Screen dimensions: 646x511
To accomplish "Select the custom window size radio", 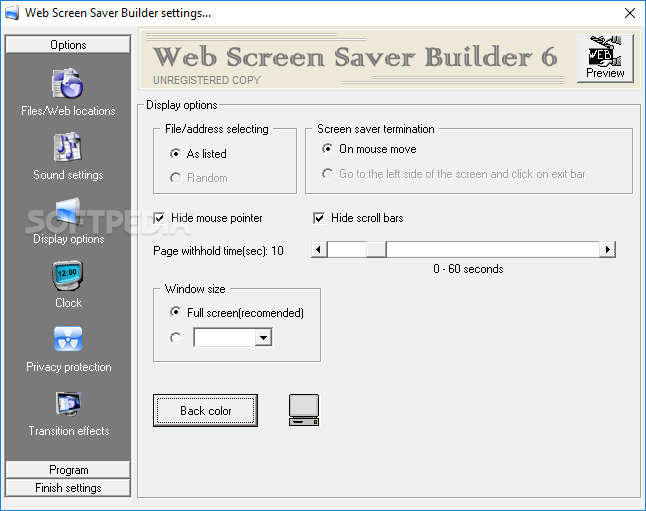I will click(176, 338).
